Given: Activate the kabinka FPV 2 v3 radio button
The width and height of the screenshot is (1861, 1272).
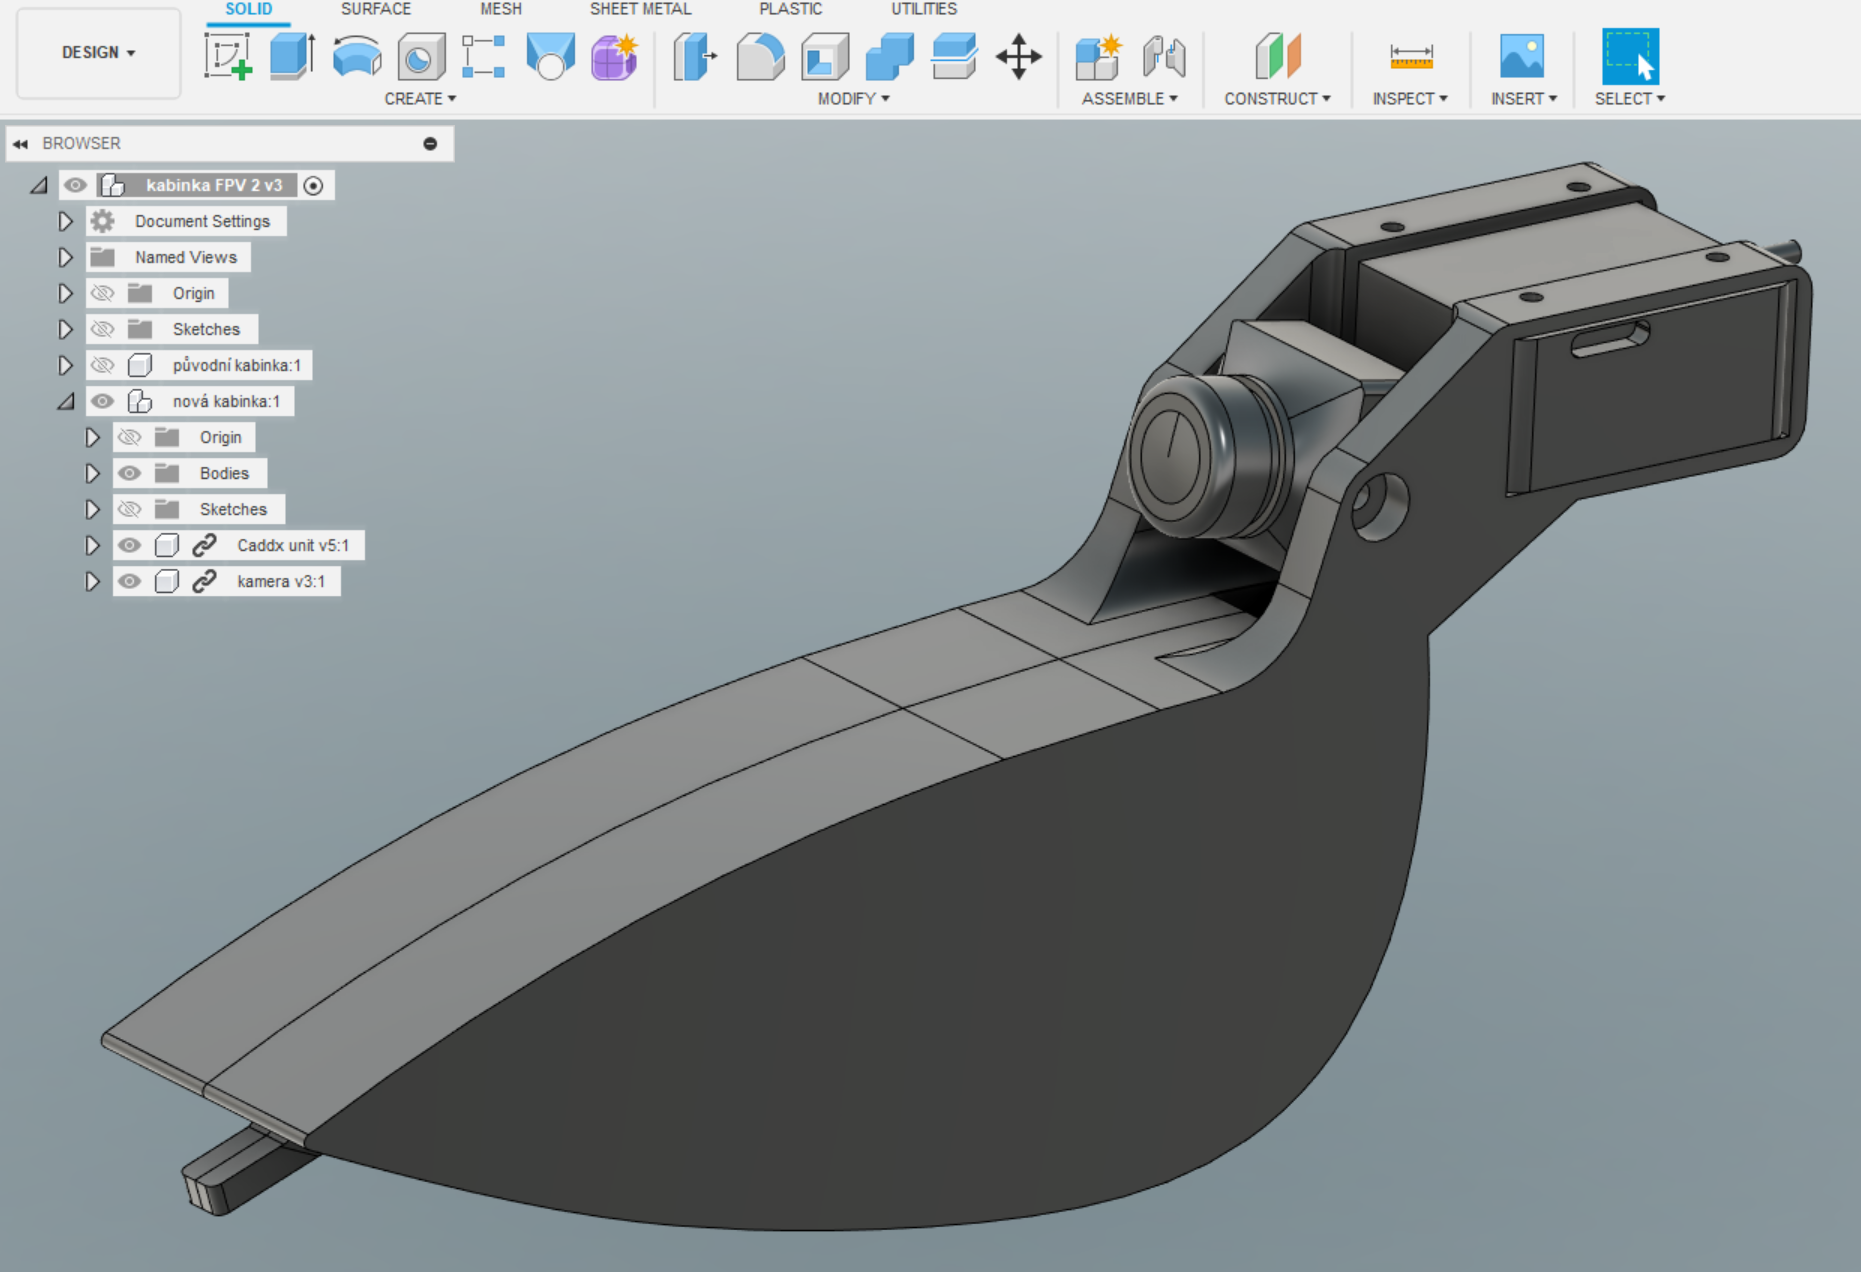Looking at the screenshot, I should pyautogui.click(x=313, y=185).
